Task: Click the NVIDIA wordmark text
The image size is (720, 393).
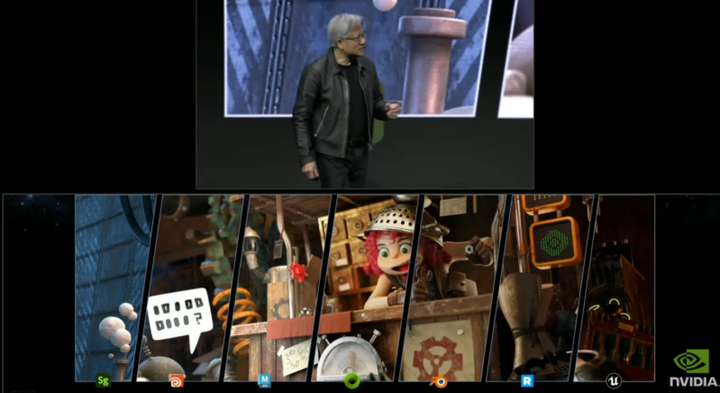Action: click(694, 382)
